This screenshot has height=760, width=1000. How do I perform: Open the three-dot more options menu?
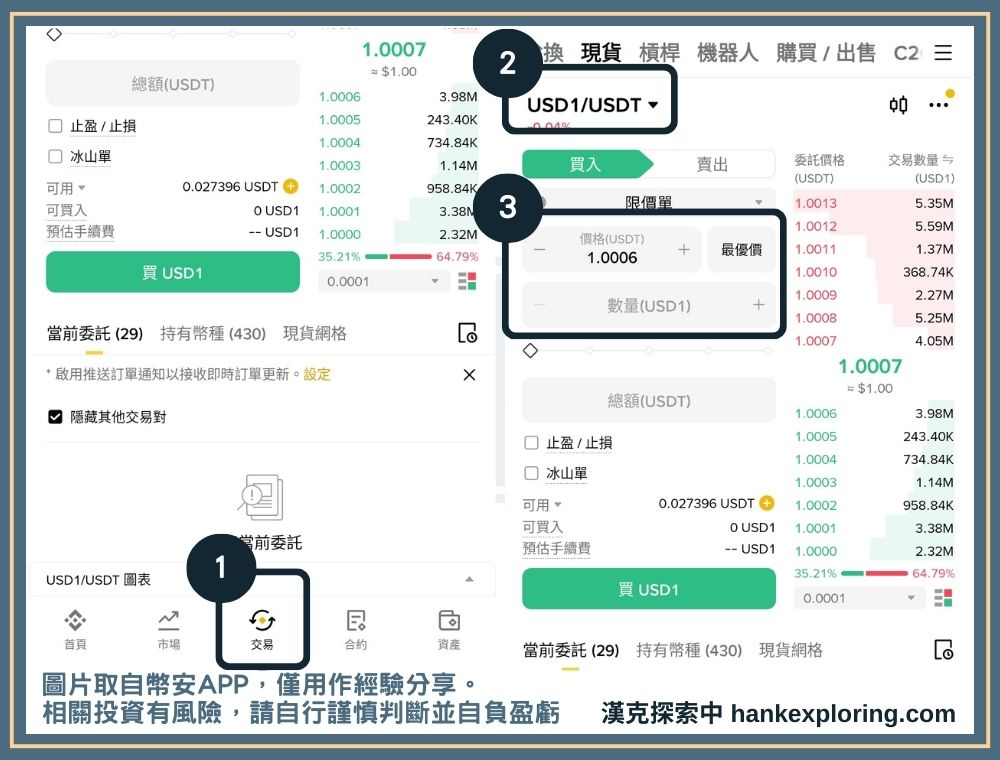(938, 105)
